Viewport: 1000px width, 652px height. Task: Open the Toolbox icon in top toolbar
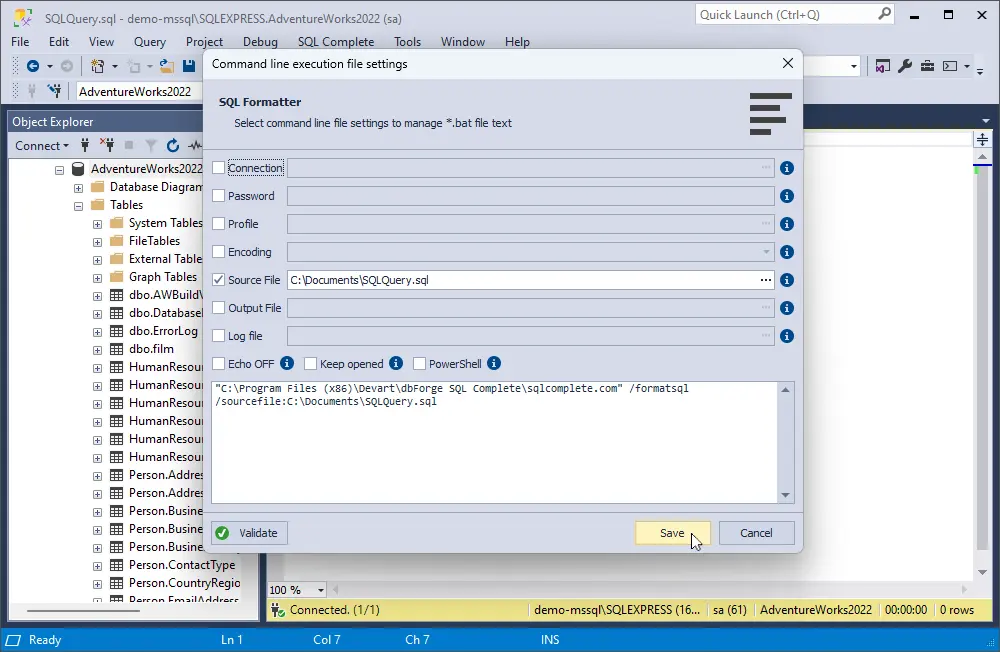click(929, 65)
